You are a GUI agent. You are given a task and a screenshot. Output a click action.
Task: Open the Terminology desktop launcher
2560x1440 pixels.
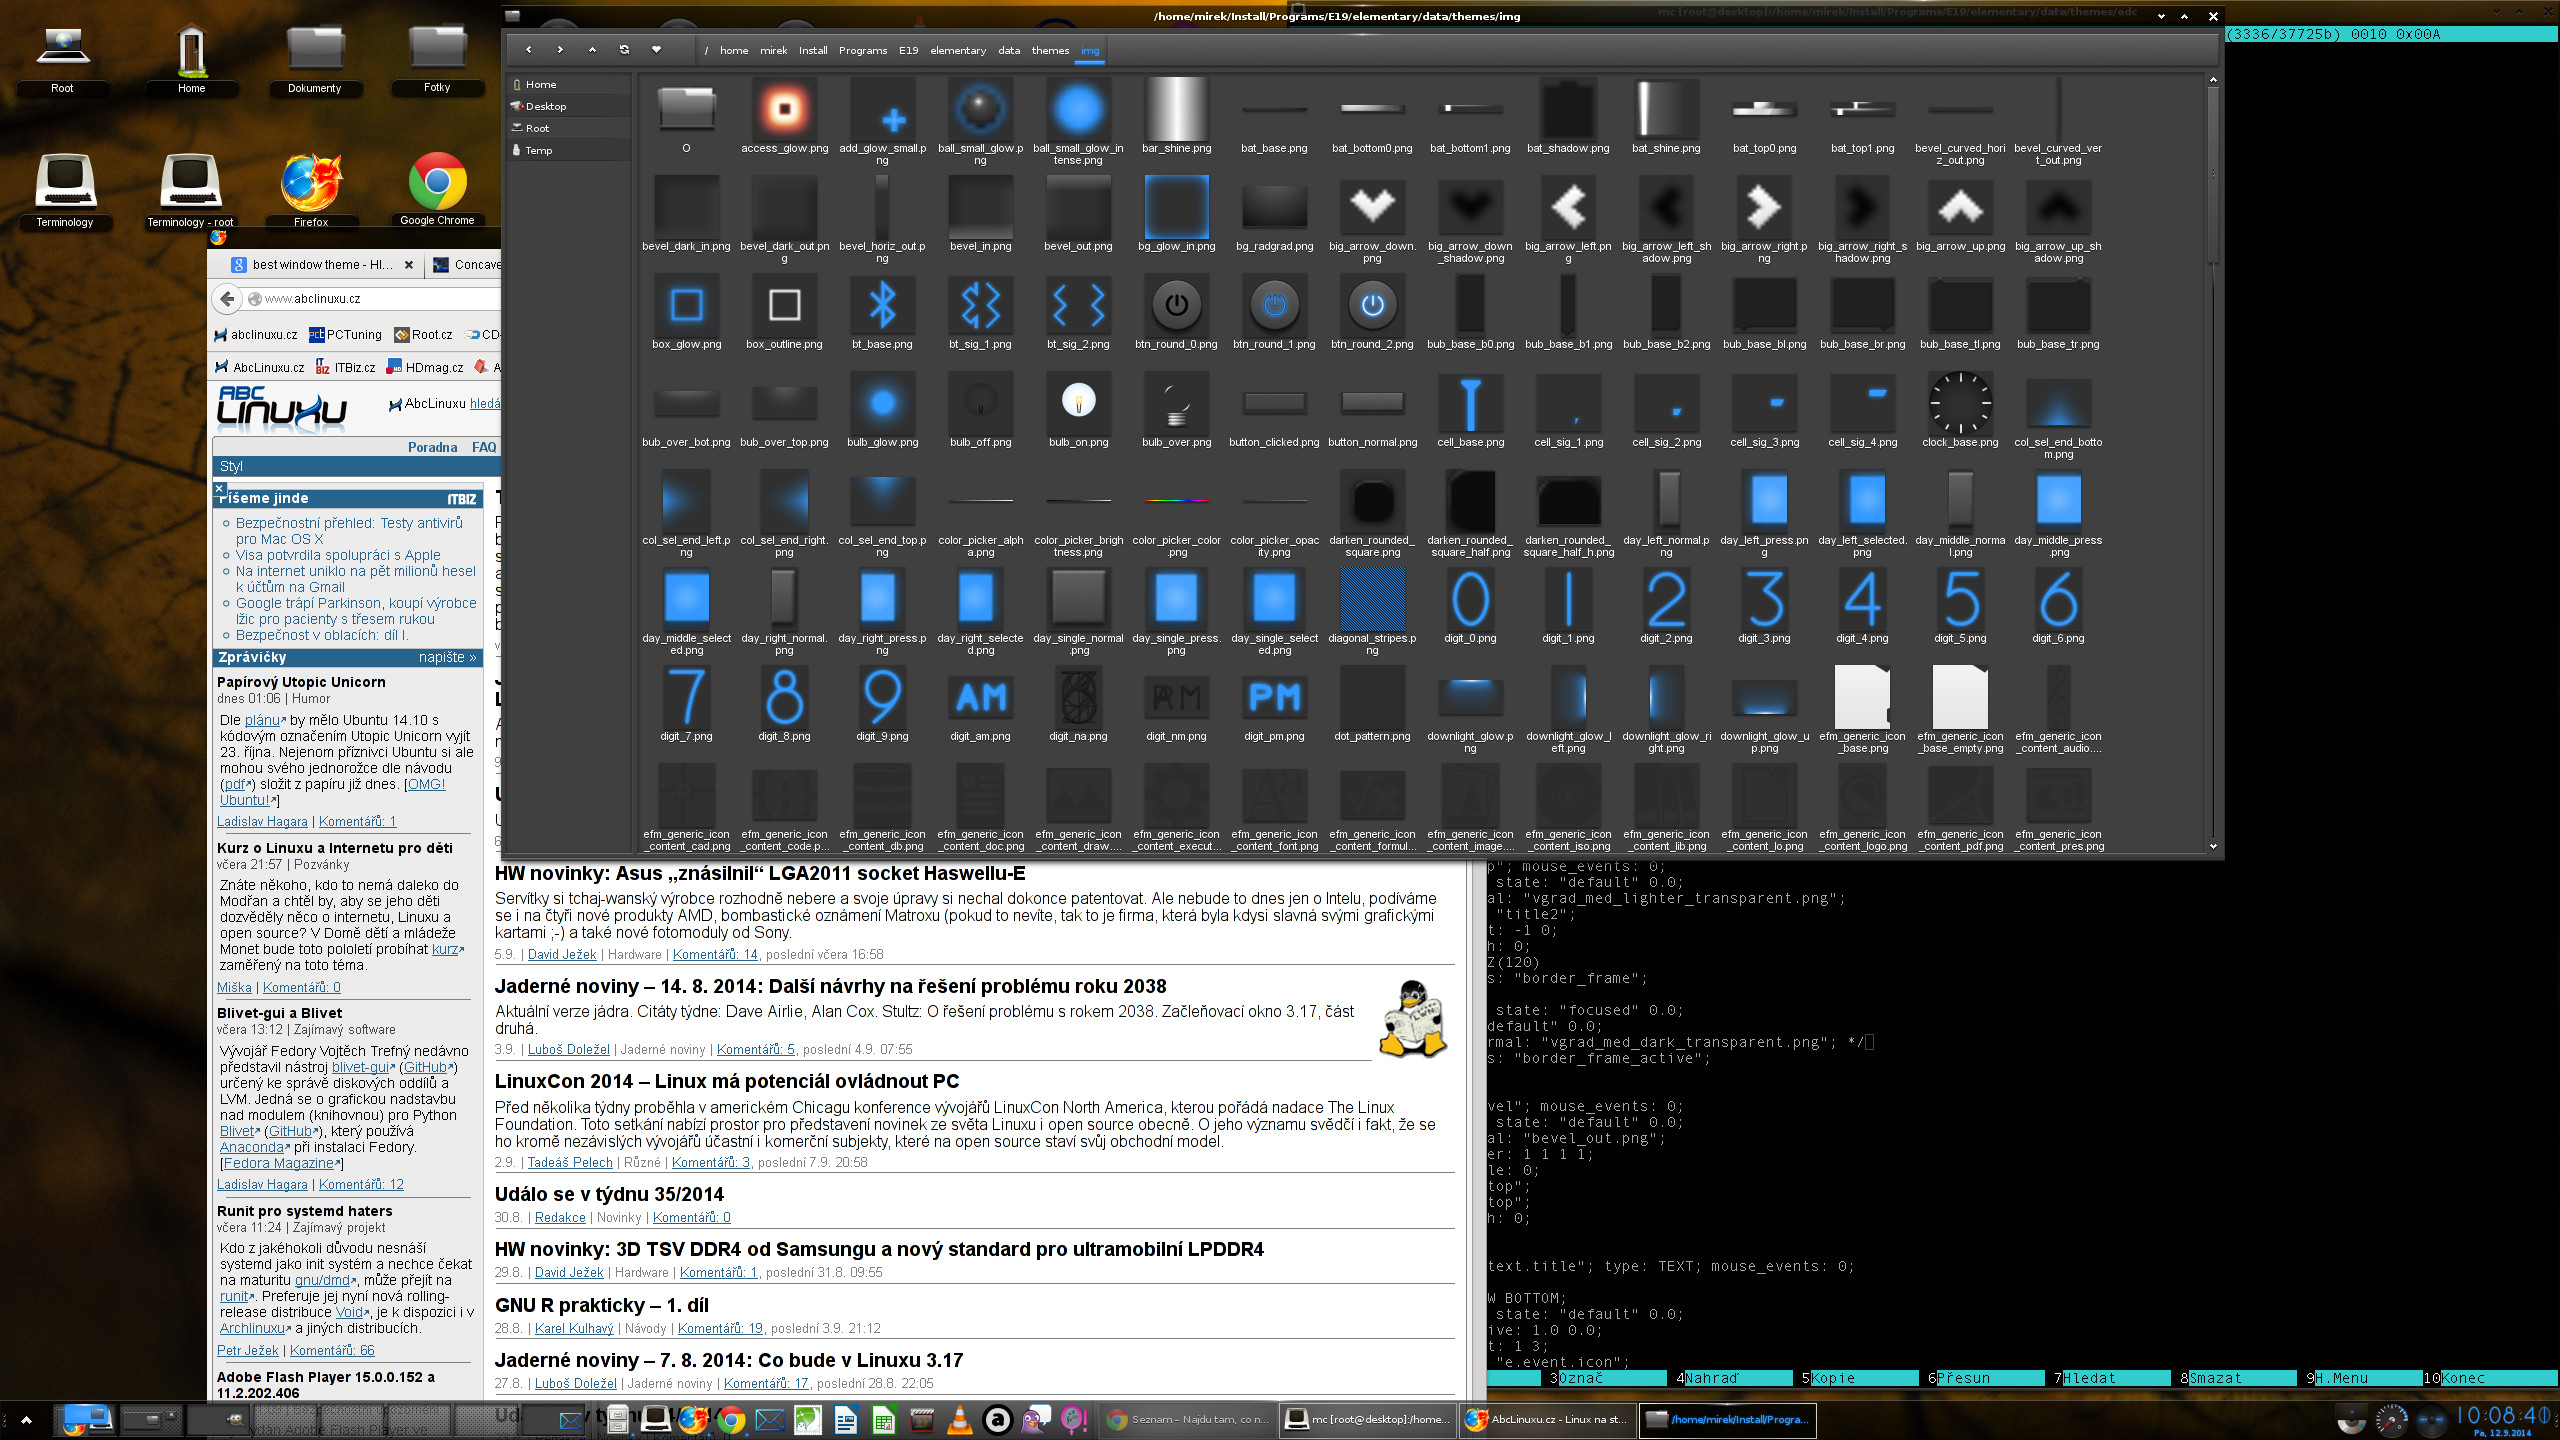point(65,190)
